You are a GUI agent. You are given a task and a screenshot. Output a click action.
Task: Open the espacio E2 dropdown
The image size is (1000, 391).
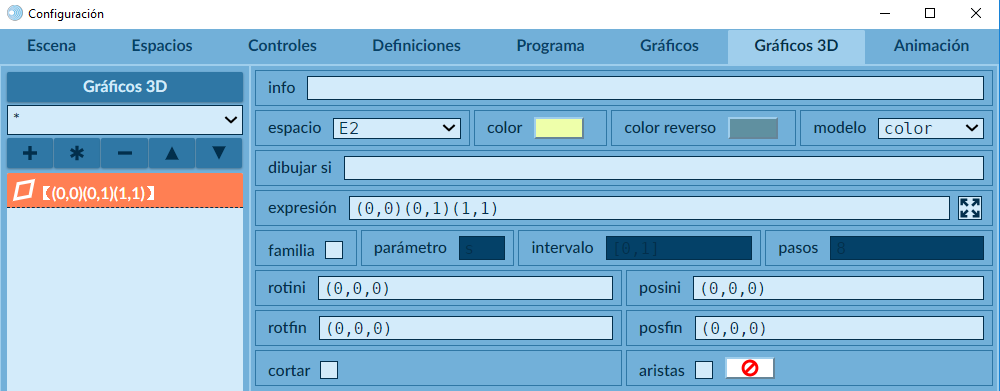coord(397,128)
